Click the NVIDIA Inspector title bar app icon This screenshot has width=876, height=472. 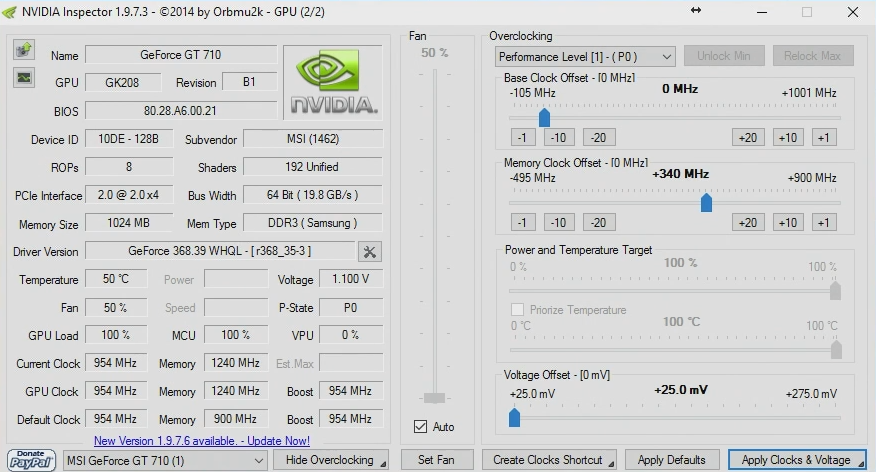pyautogui.click(x=9, y=12)
